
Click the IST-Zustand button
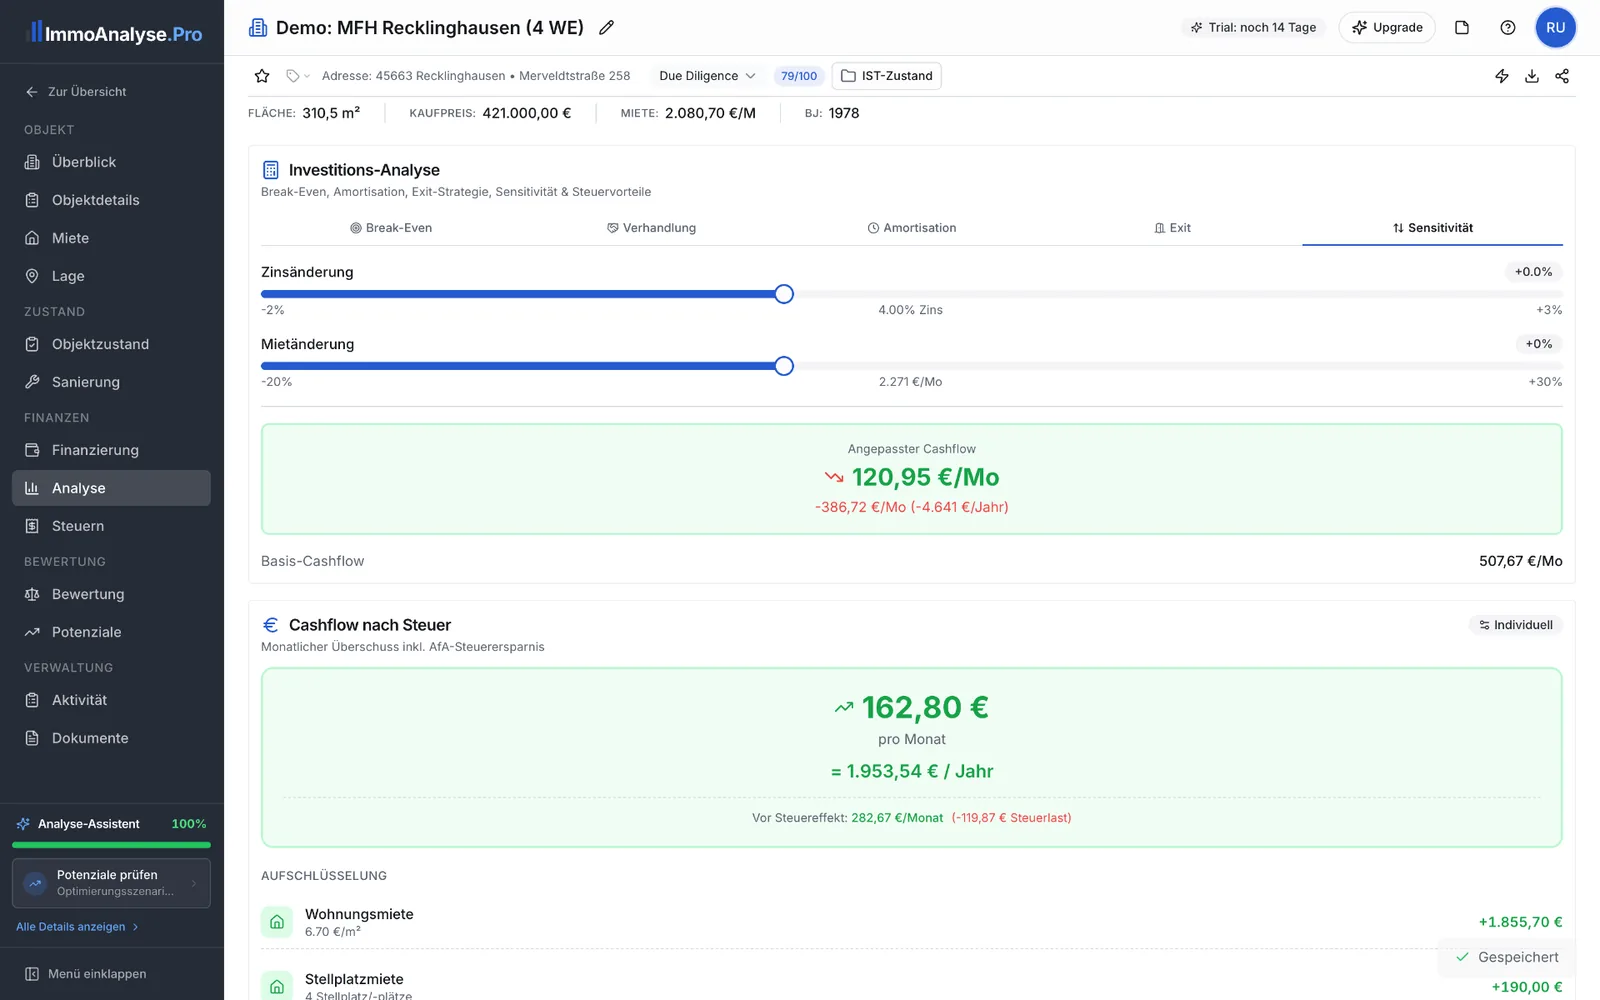[x=886, y=76]
